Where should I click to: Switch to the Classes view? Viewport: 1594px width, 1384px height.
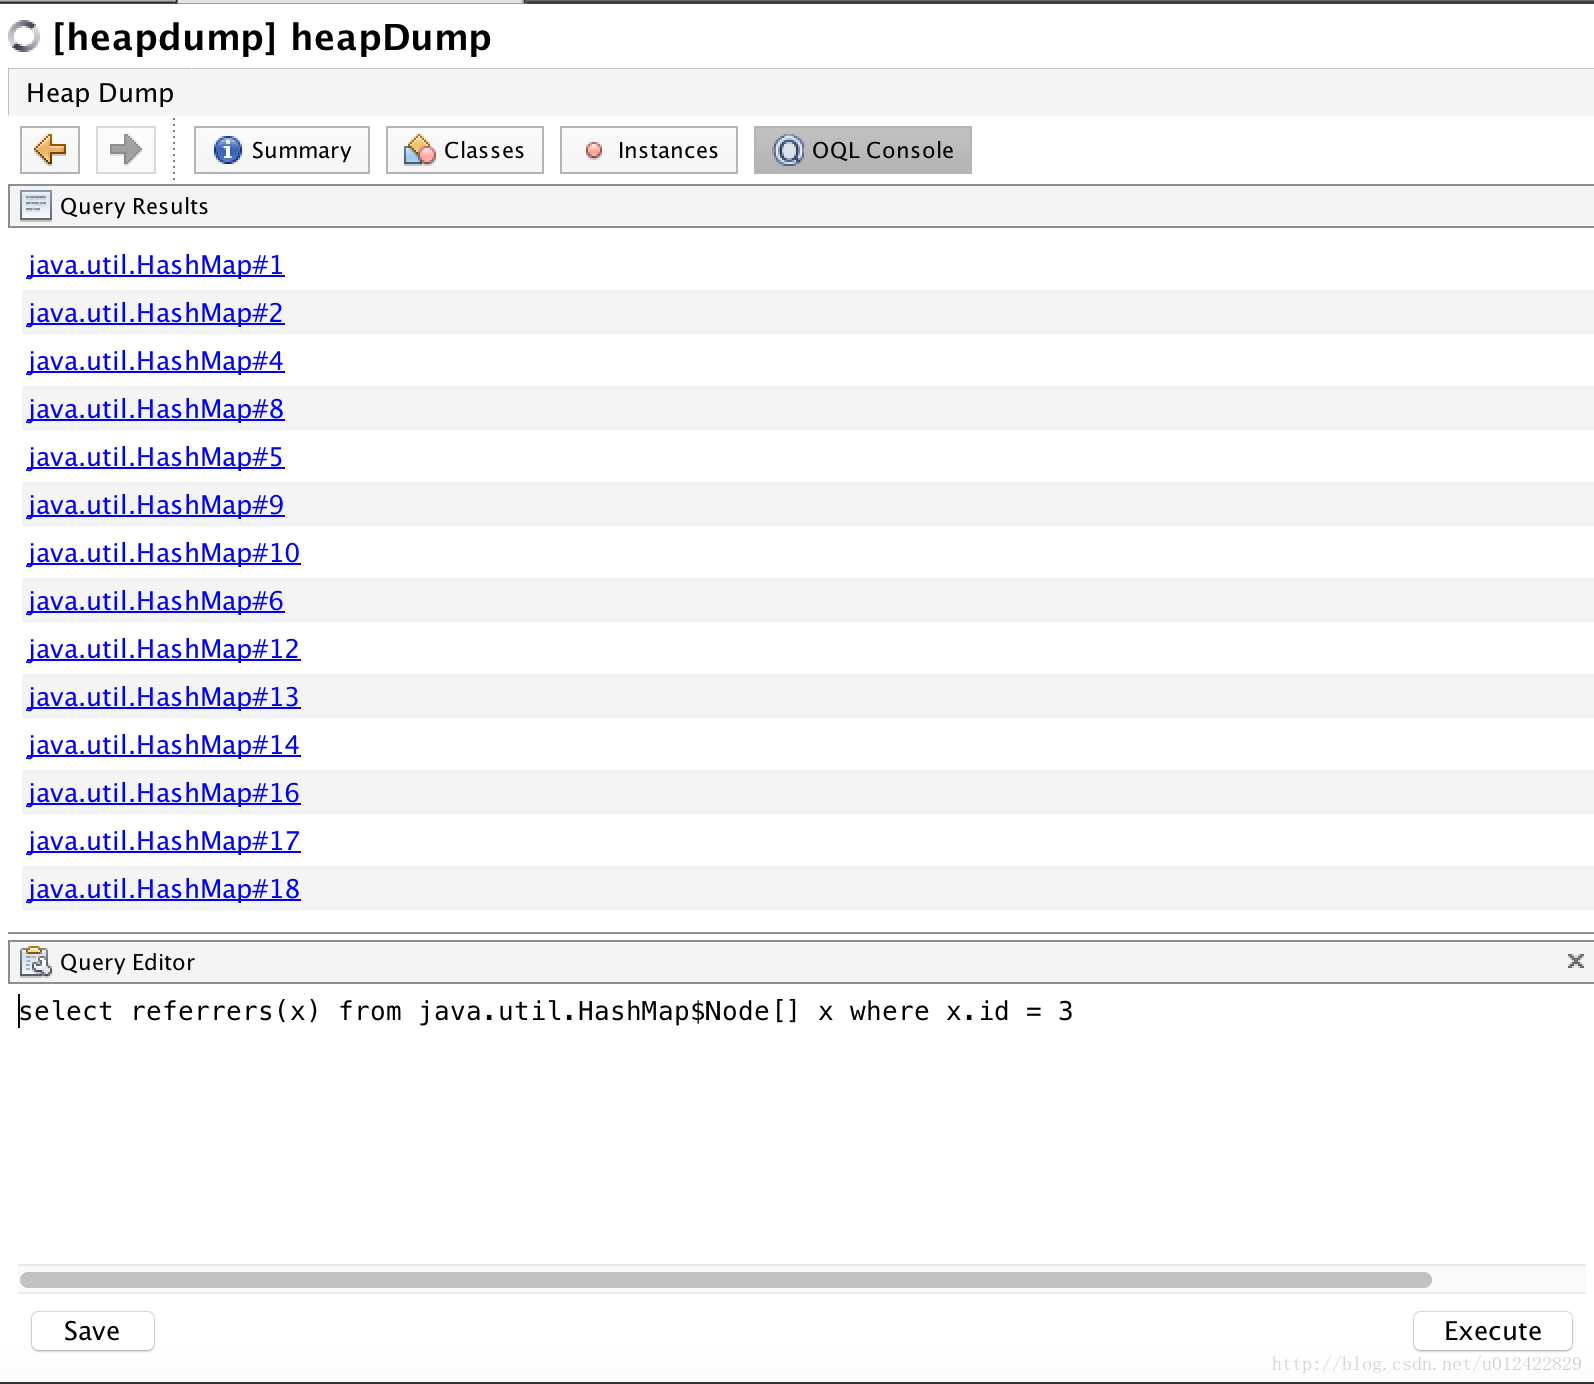click(x=465, y=150)
